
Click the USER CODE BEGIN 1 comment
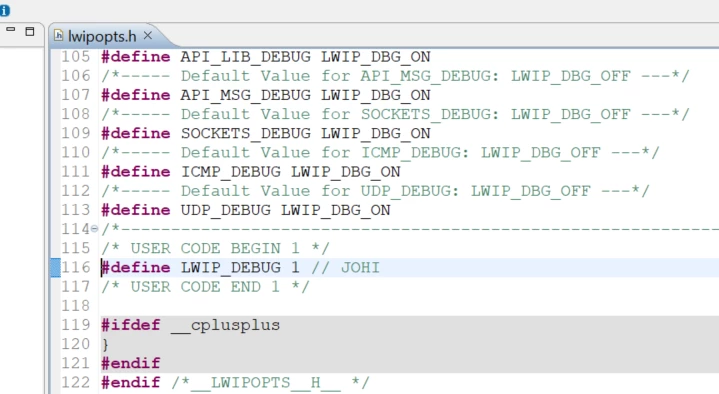(x=216, y=248)
